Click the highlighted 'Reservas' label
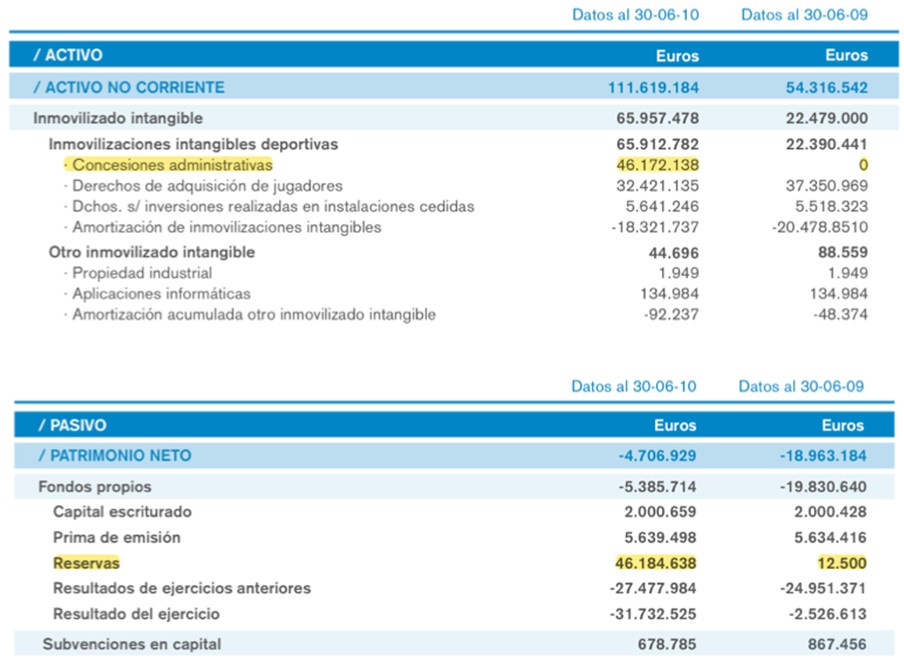The width and height of the screenshot is (904, 661). pos(86,563)
